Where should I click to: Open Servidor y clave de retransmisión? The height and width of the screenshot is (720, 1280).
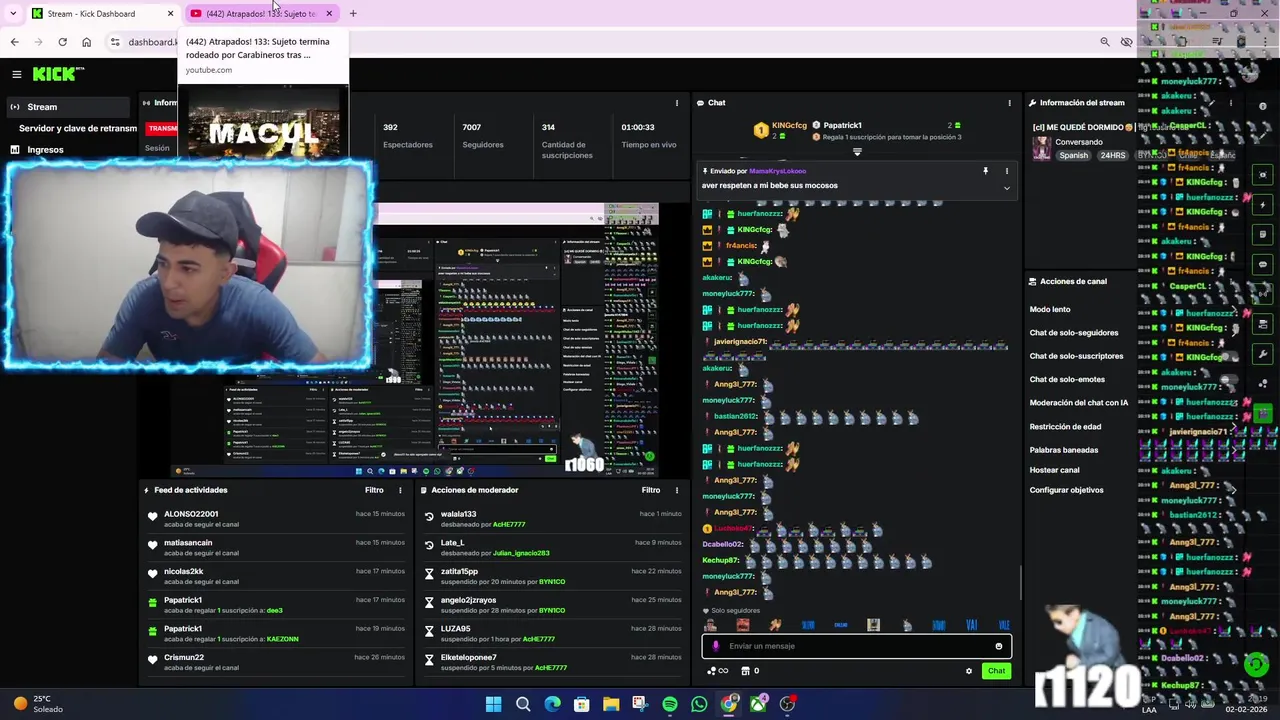point(78,128)
